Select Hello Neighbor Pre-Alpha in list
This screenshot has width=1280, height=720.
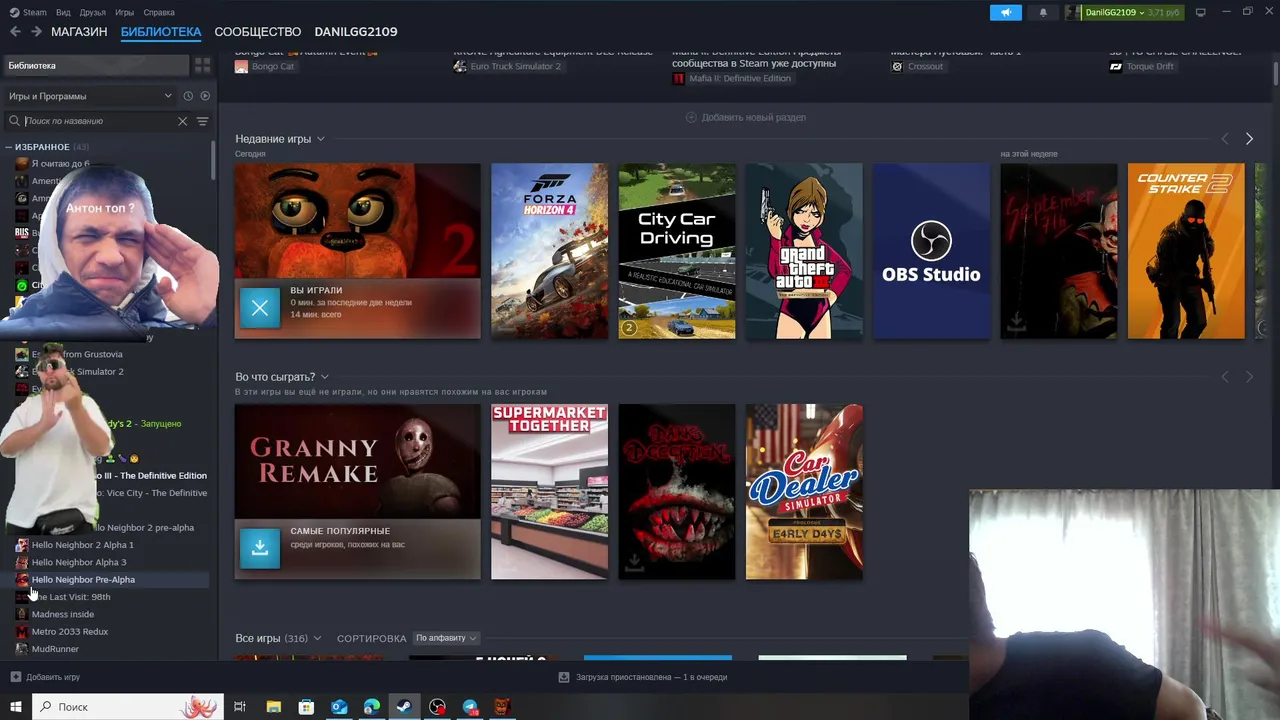pos(83,580)
